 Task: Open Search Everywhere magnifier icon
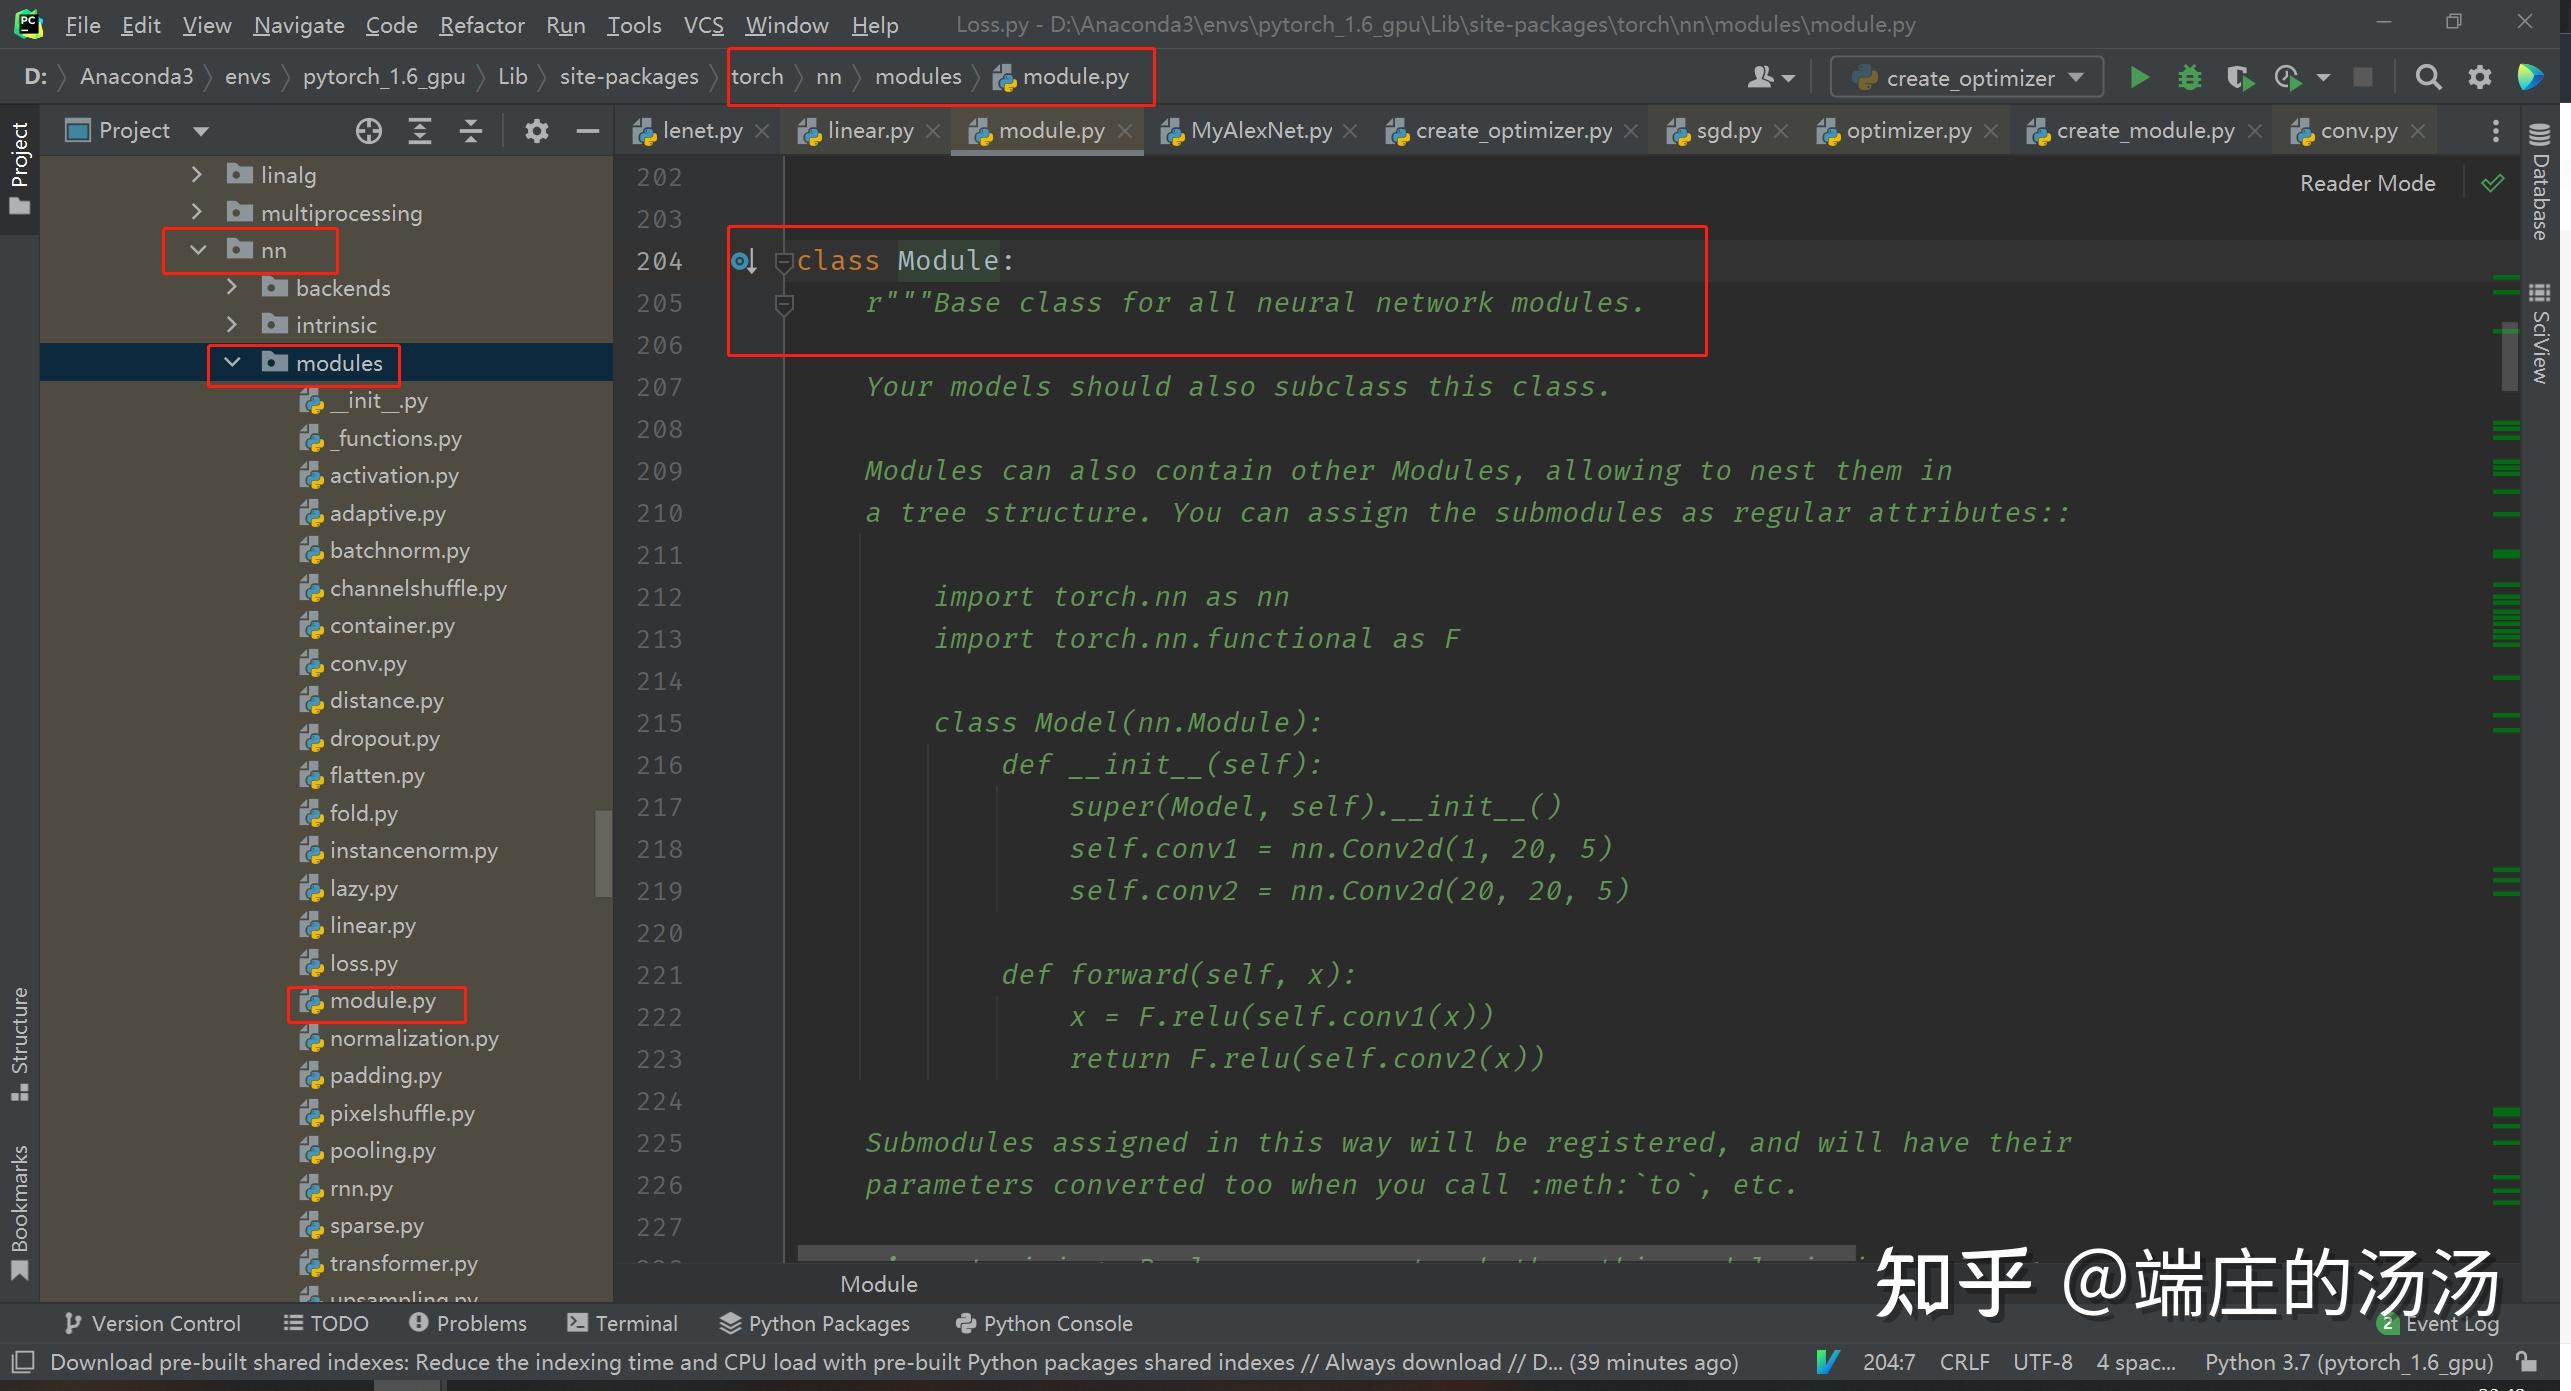point(2428,76)
